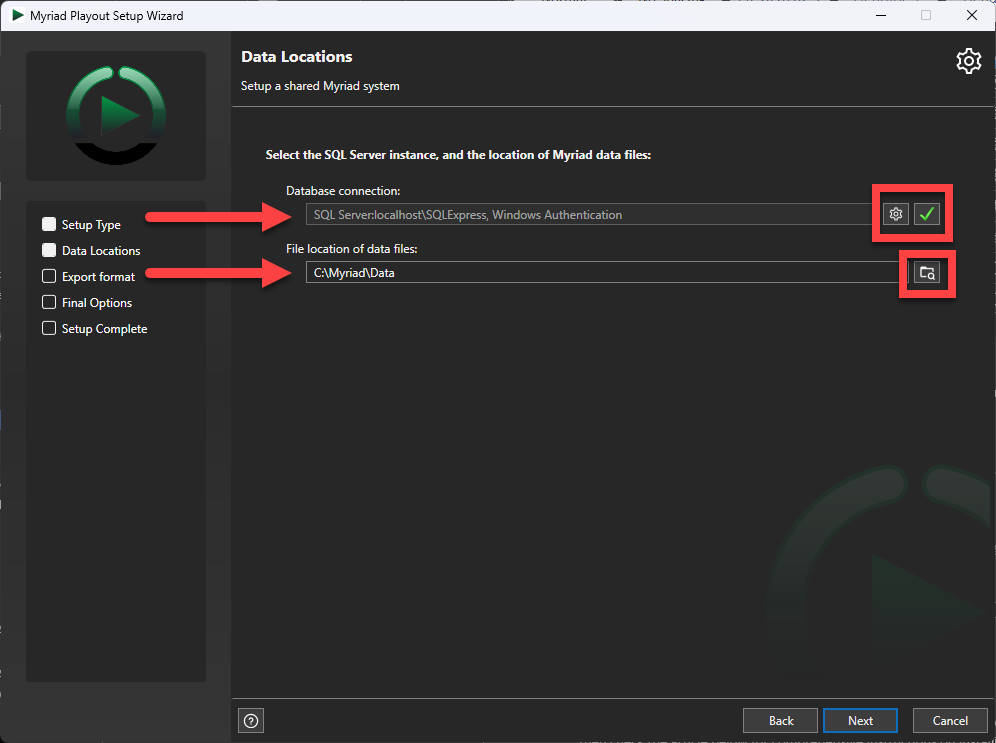Proceed with the Next button
The height and width of the screenshot is (743, 996).
[x=860, y=721]
